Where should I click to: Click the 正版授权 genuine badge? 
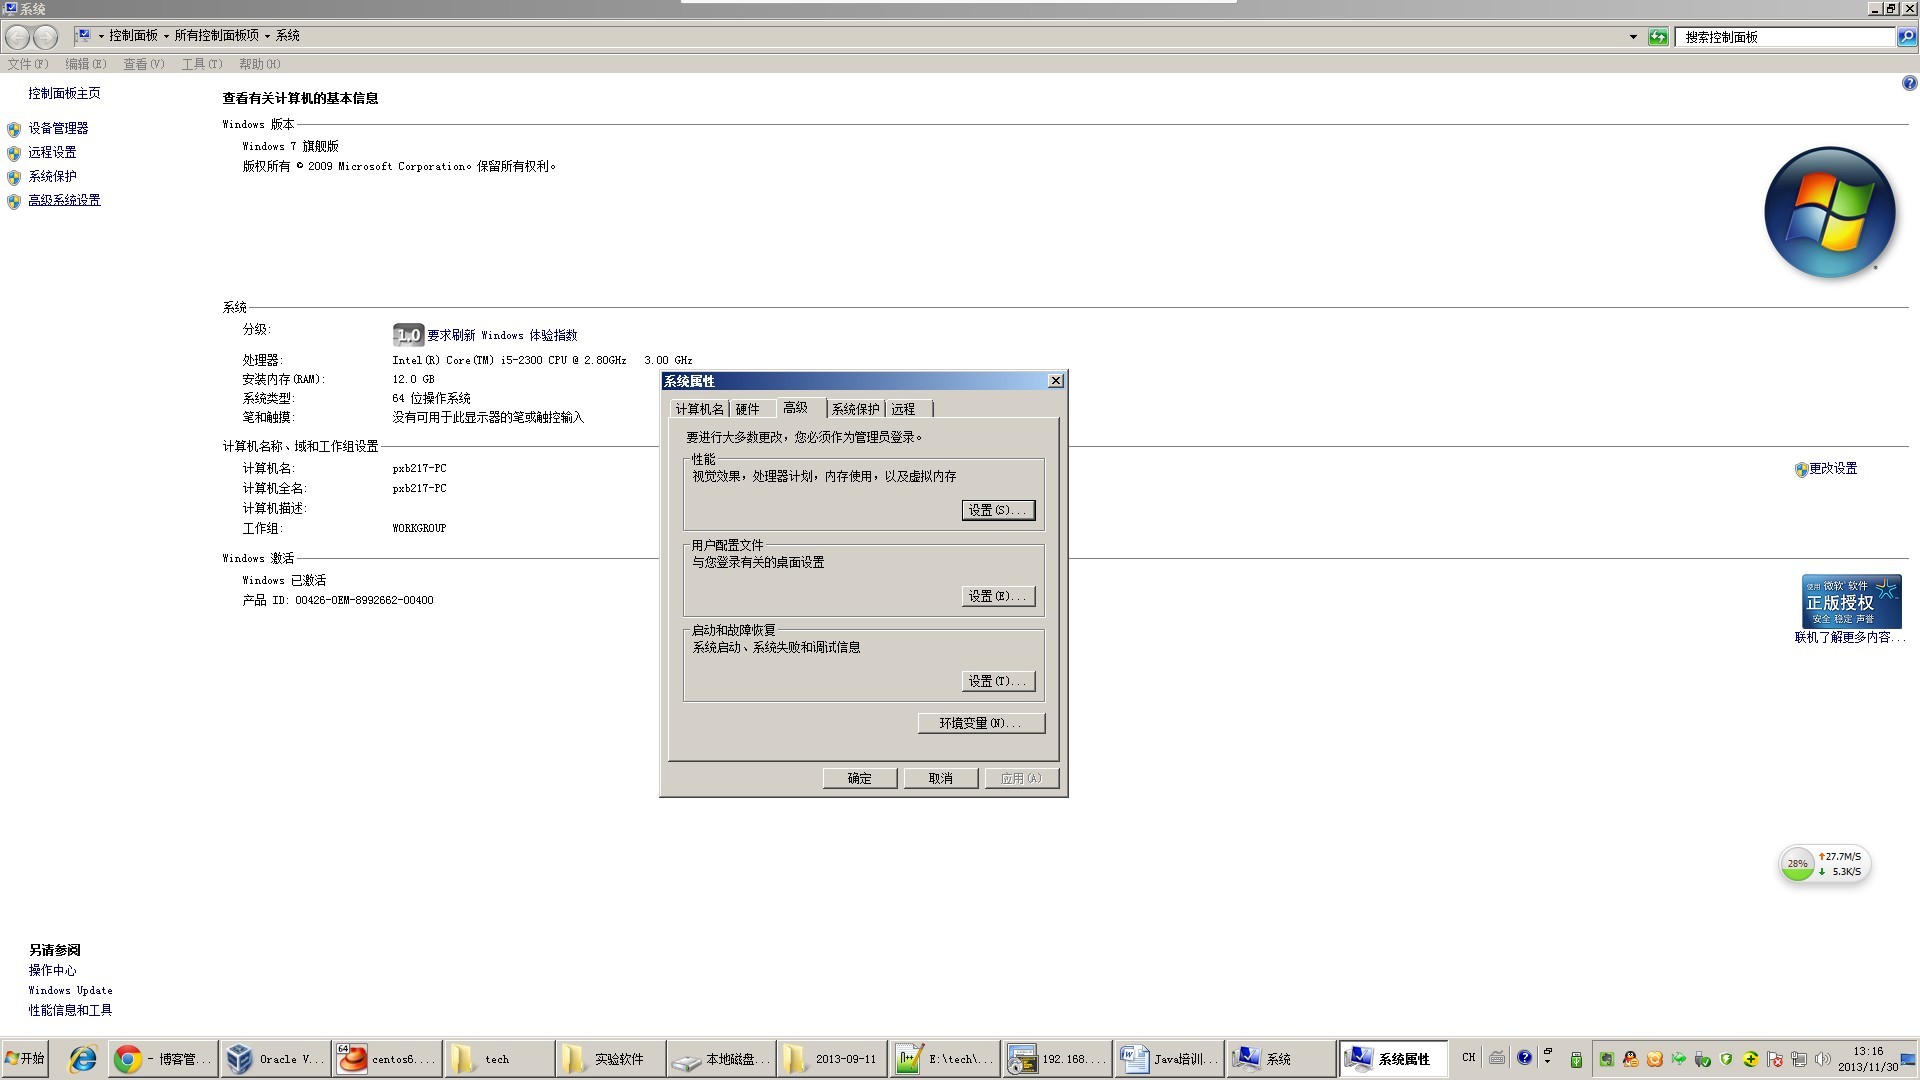click(1851, 601)
